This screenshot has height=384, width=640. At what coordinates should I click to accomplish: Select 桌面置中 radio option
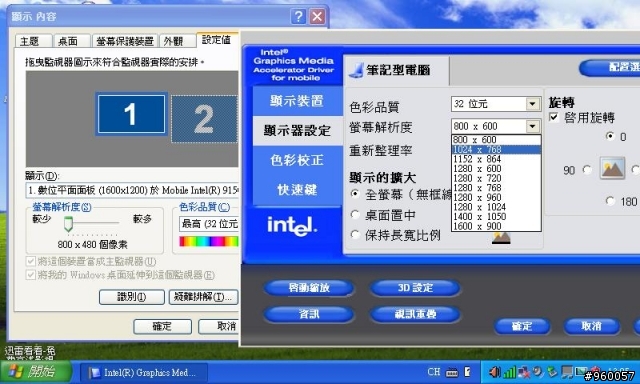point(355,214)
